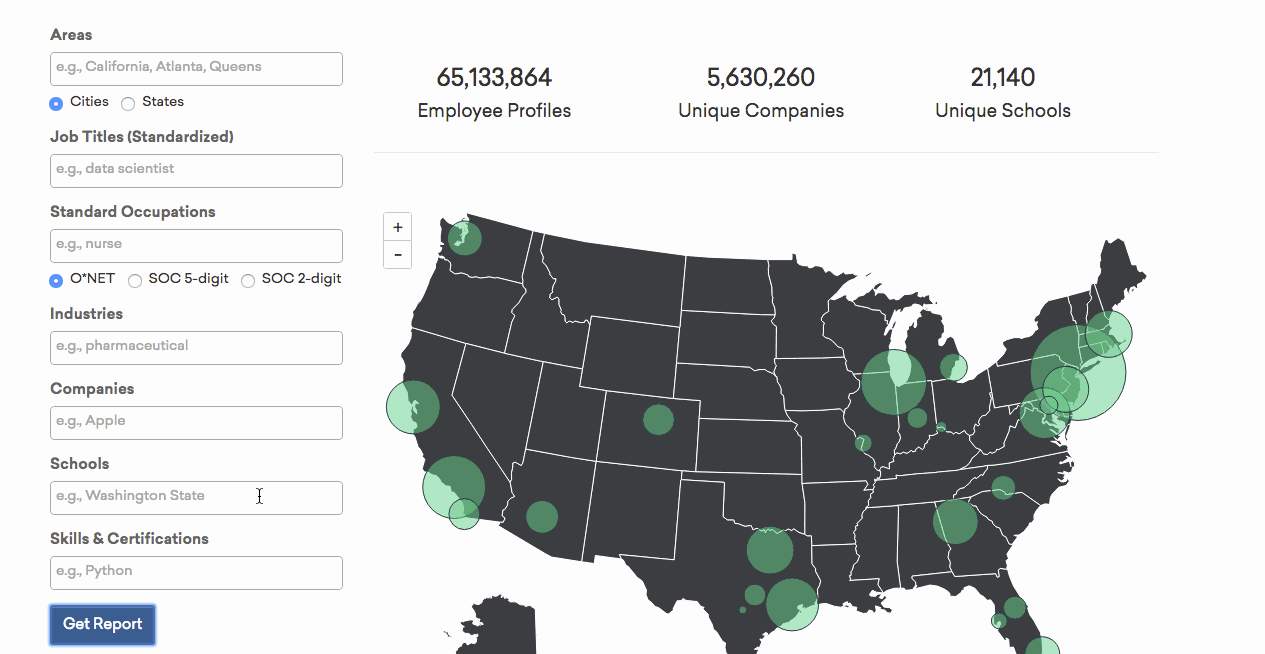Choose the SOC 5-digit radio option

pyautogui.click(x=135, y=280)
